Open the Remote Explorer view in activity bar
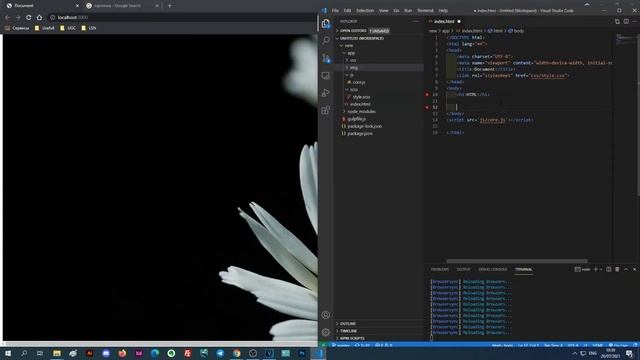This screenshot has width=640, height=360. pyautogui.click(x=326, y=76)
